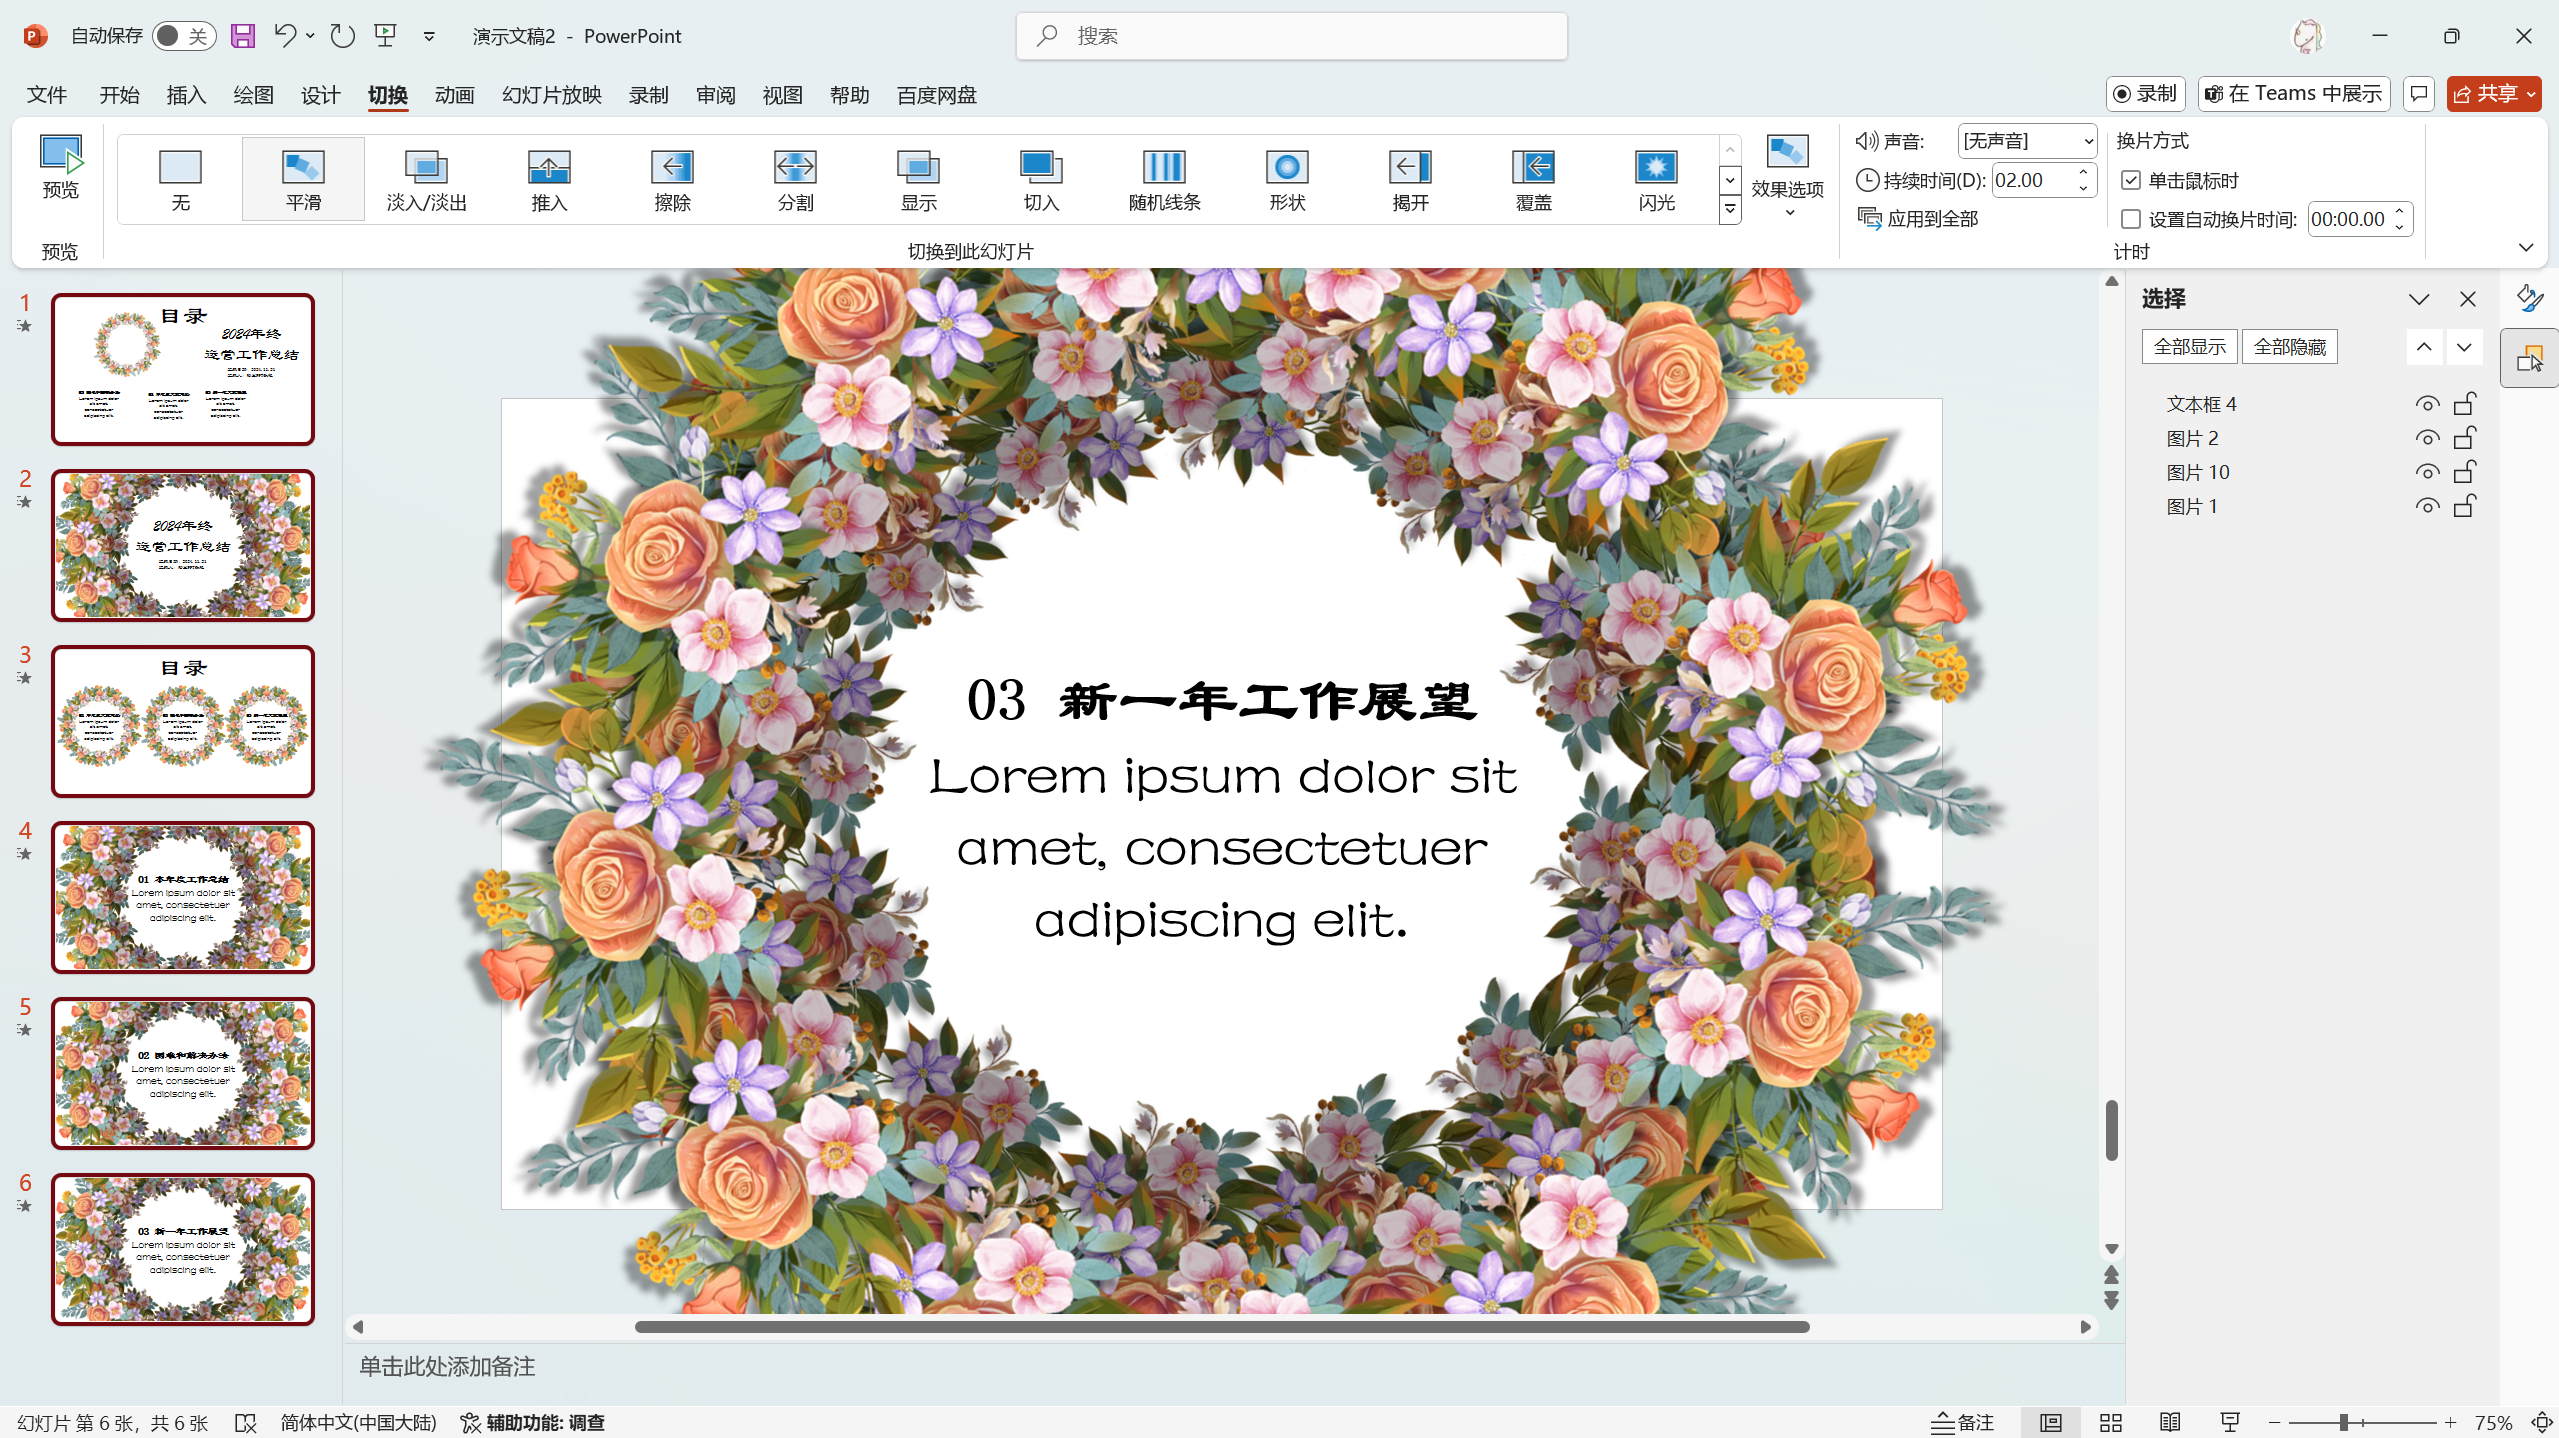
Task: Switch to Reading view icon
Action: coord(2170,1422)
